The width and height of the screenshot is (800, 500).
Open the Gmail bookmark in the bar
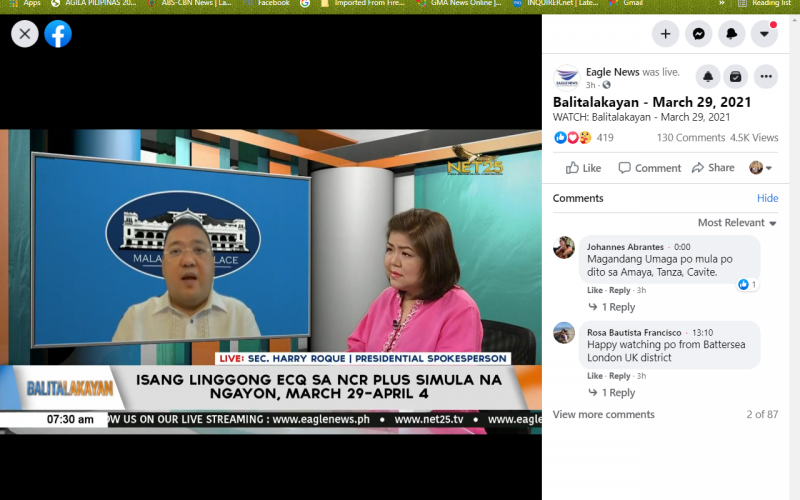tap(631, 3)
